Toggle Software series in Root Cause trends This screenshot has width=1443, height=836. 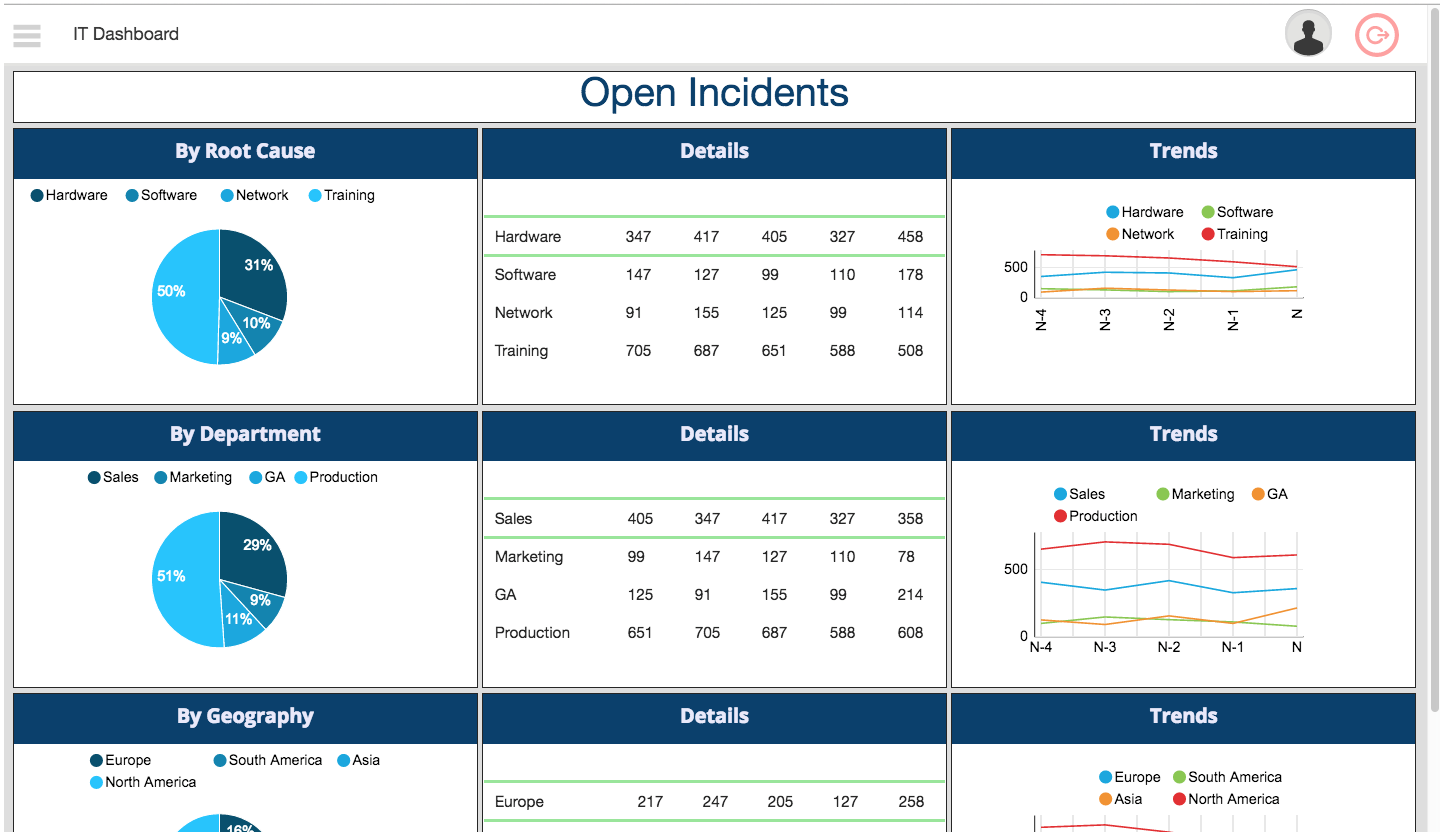1237,212
